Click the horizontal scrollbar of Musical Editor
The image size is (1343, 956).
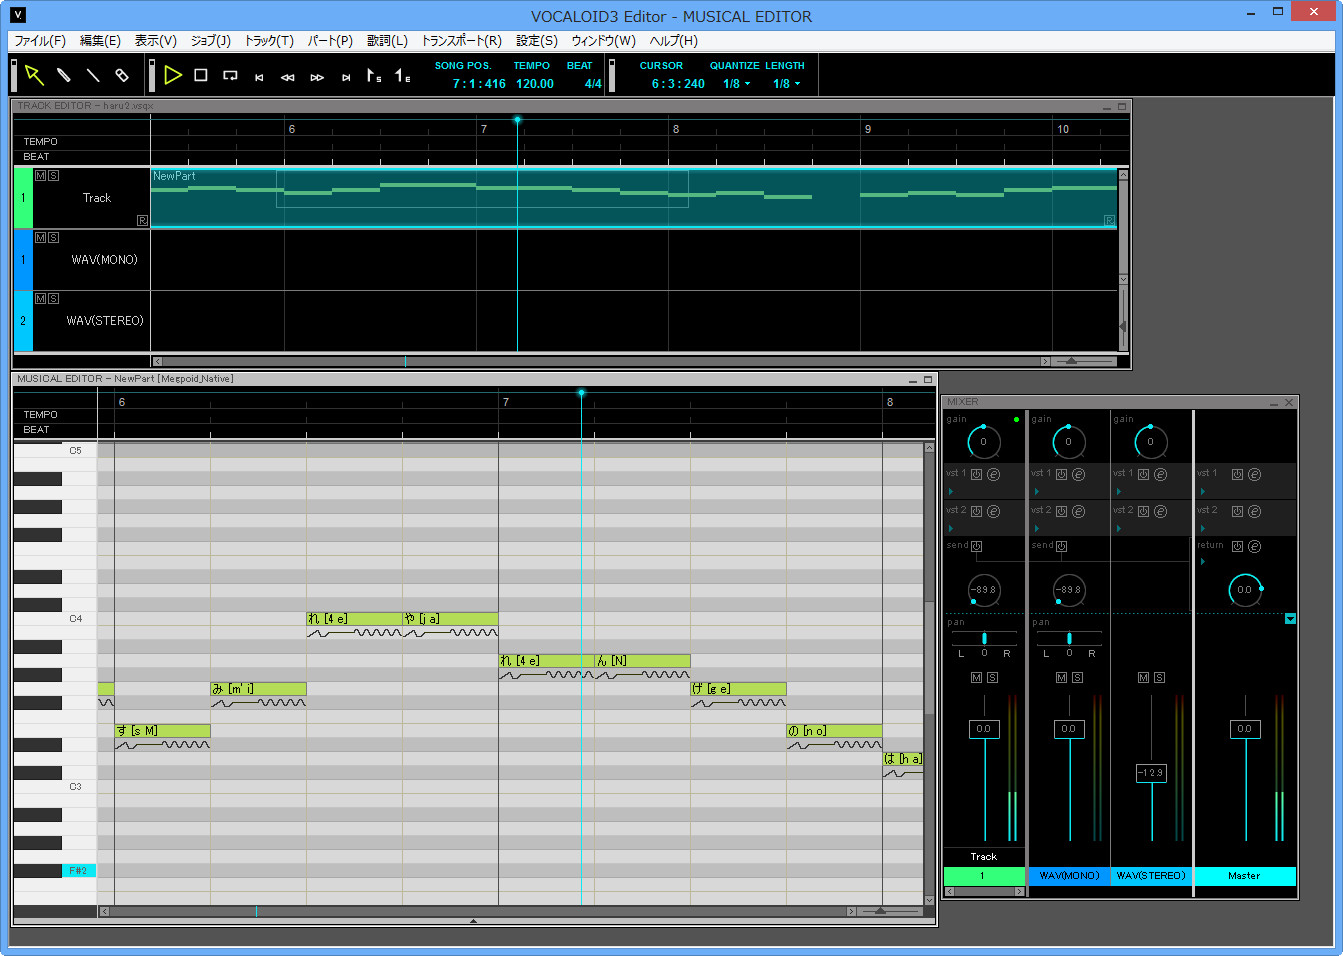pyautogui.click(x=478, y=911)
